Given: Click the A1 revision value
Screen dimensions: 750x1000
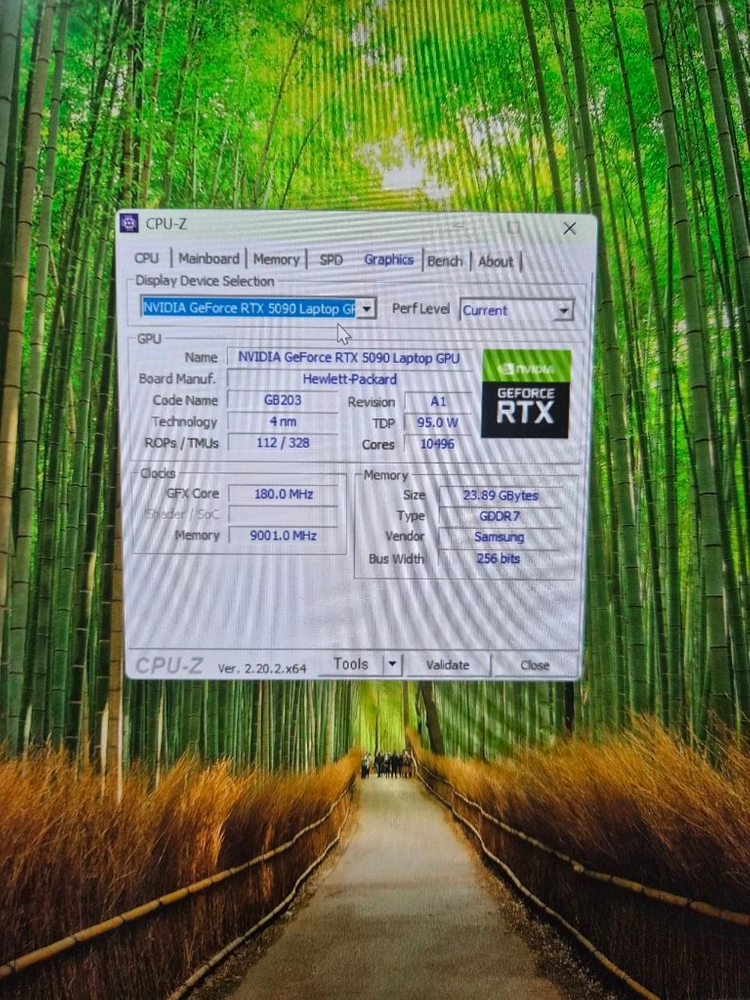Looking at the screenshot, I should tap(438, 402).
